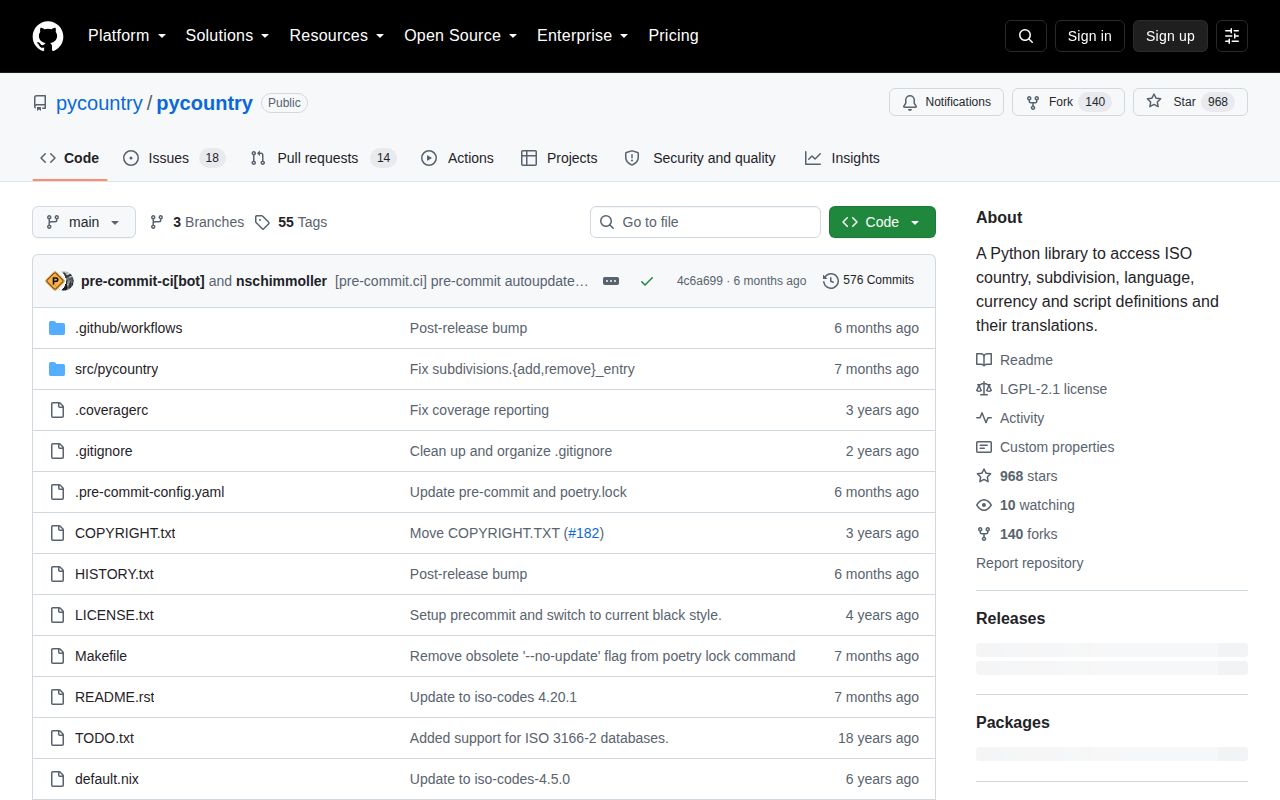
Task: Open the Pricing link
Action: (673, 35)
